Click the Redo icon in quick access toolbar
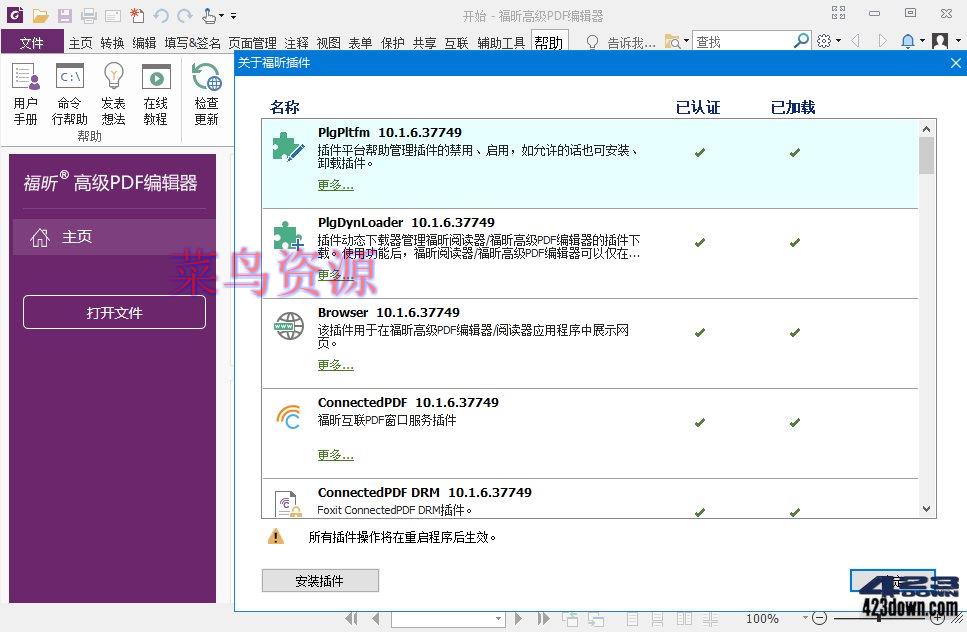Viewport: 967px width, 632px height. (186, 15)
